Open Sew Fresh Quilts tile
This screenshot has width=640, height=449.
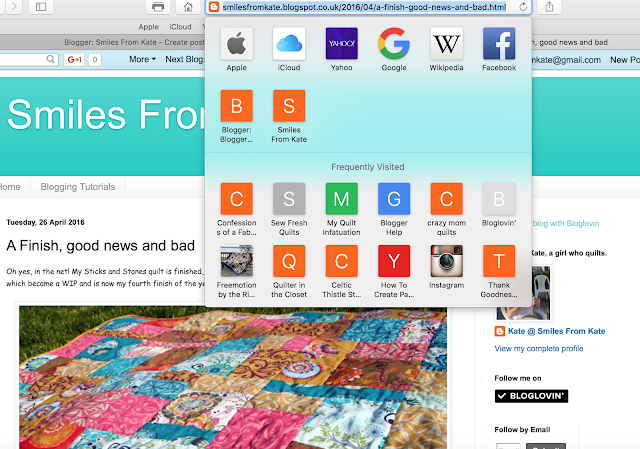tap(289, 199)
